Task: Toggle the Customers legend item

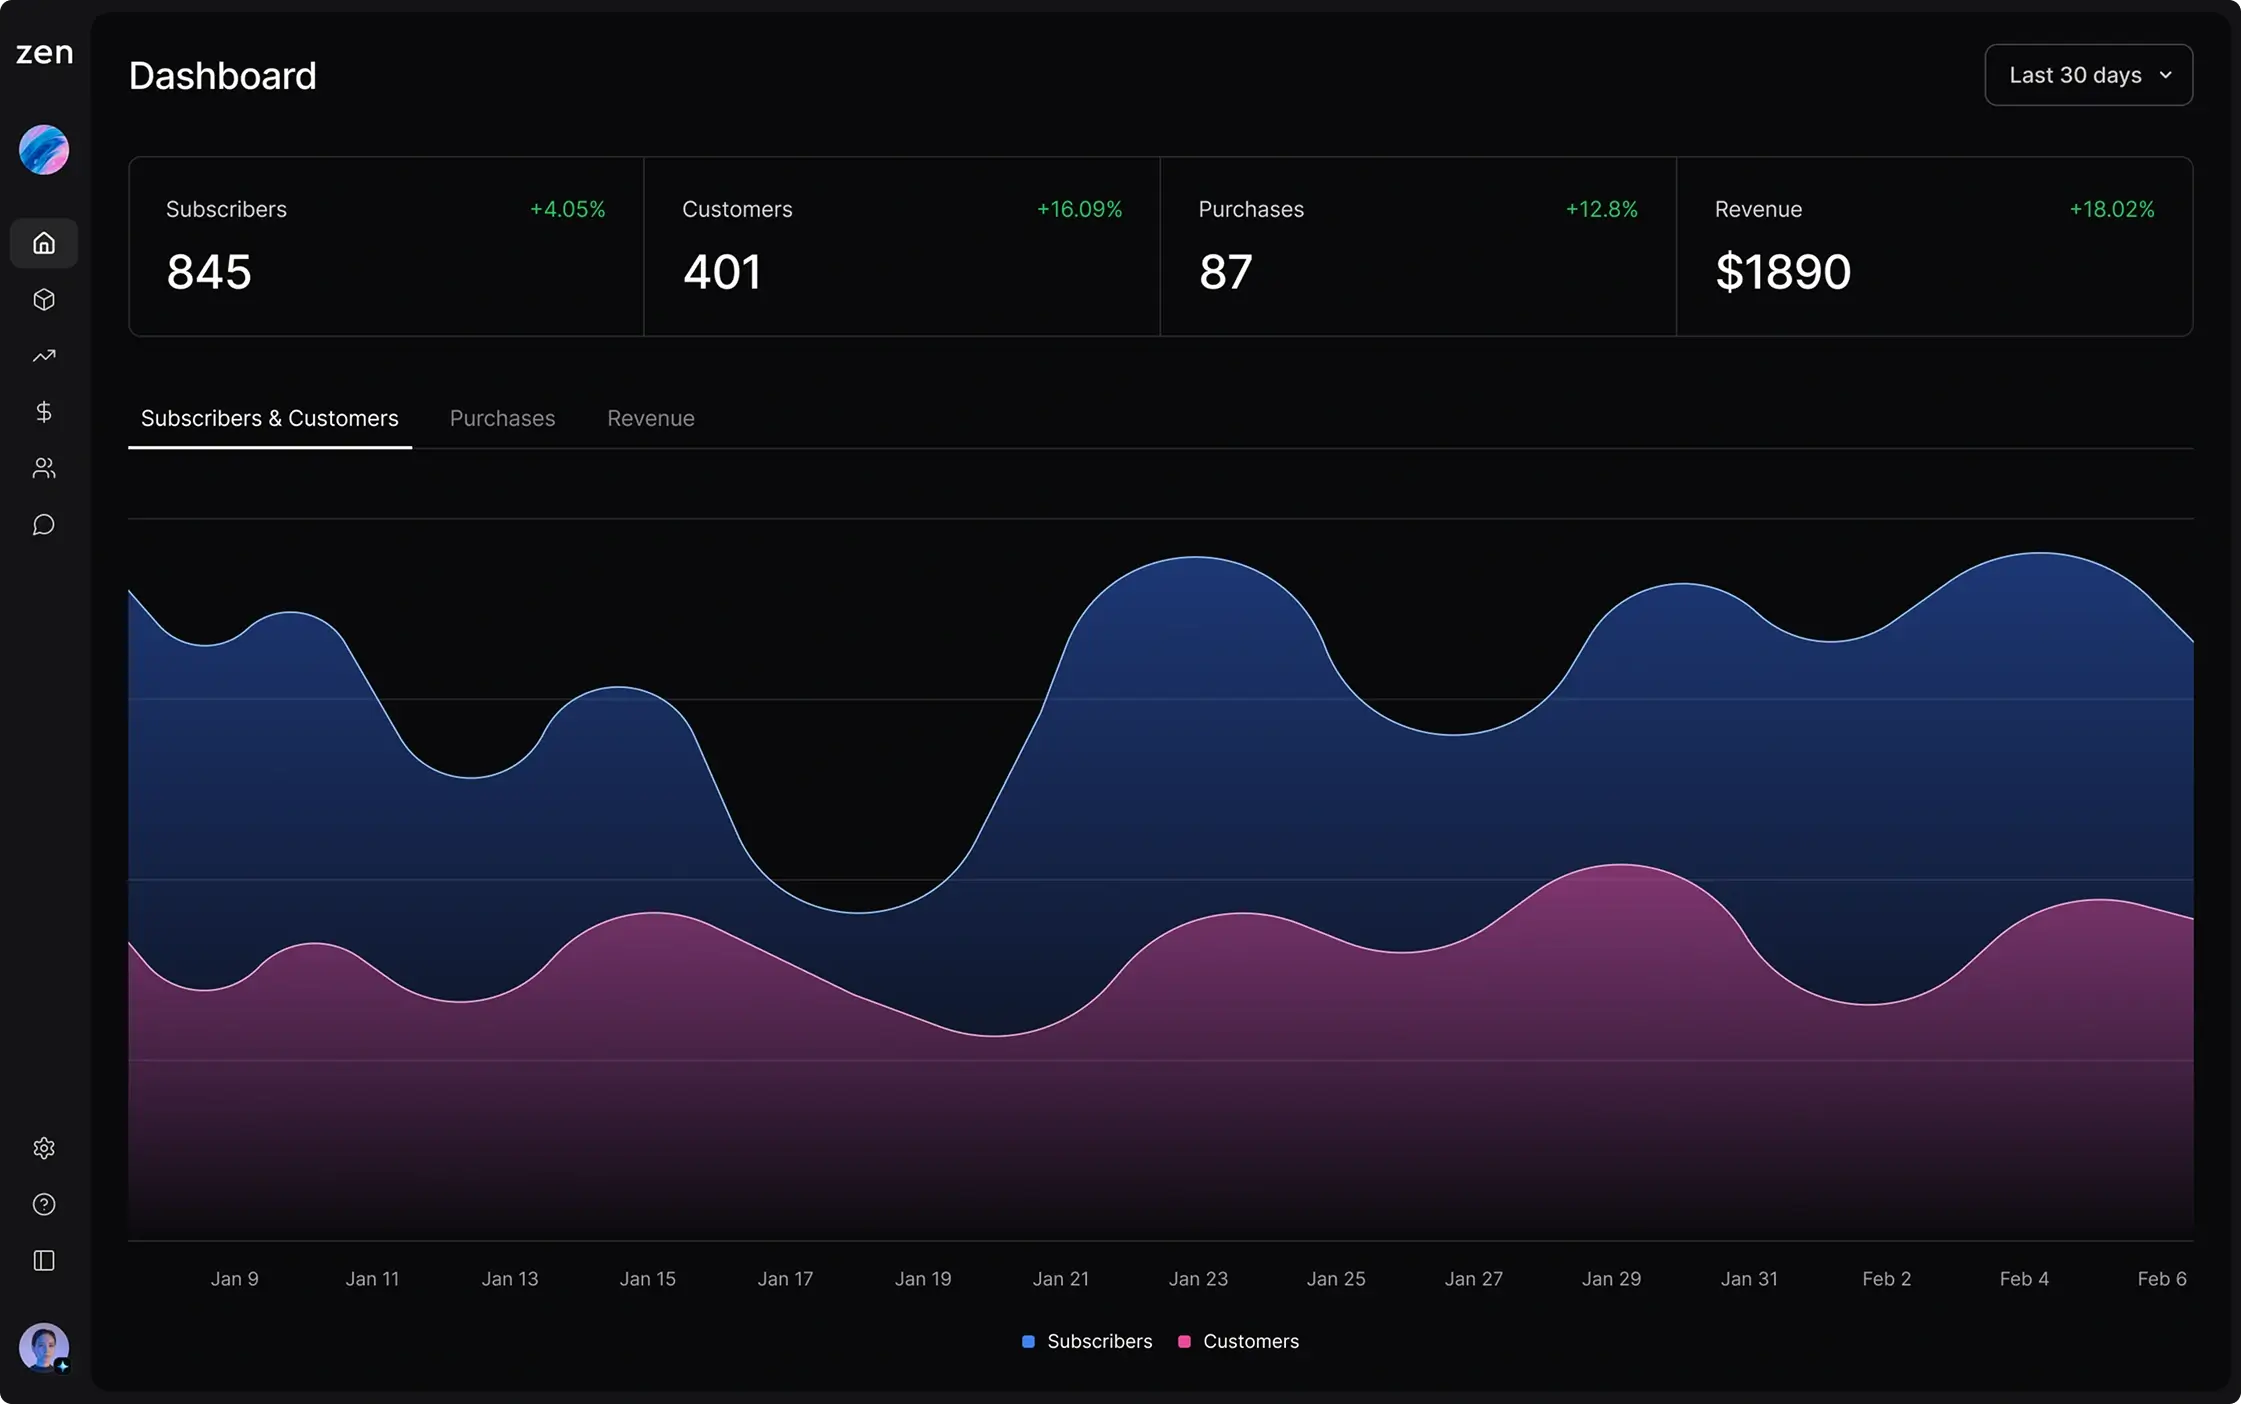Action: (x=1237, y=1341)
